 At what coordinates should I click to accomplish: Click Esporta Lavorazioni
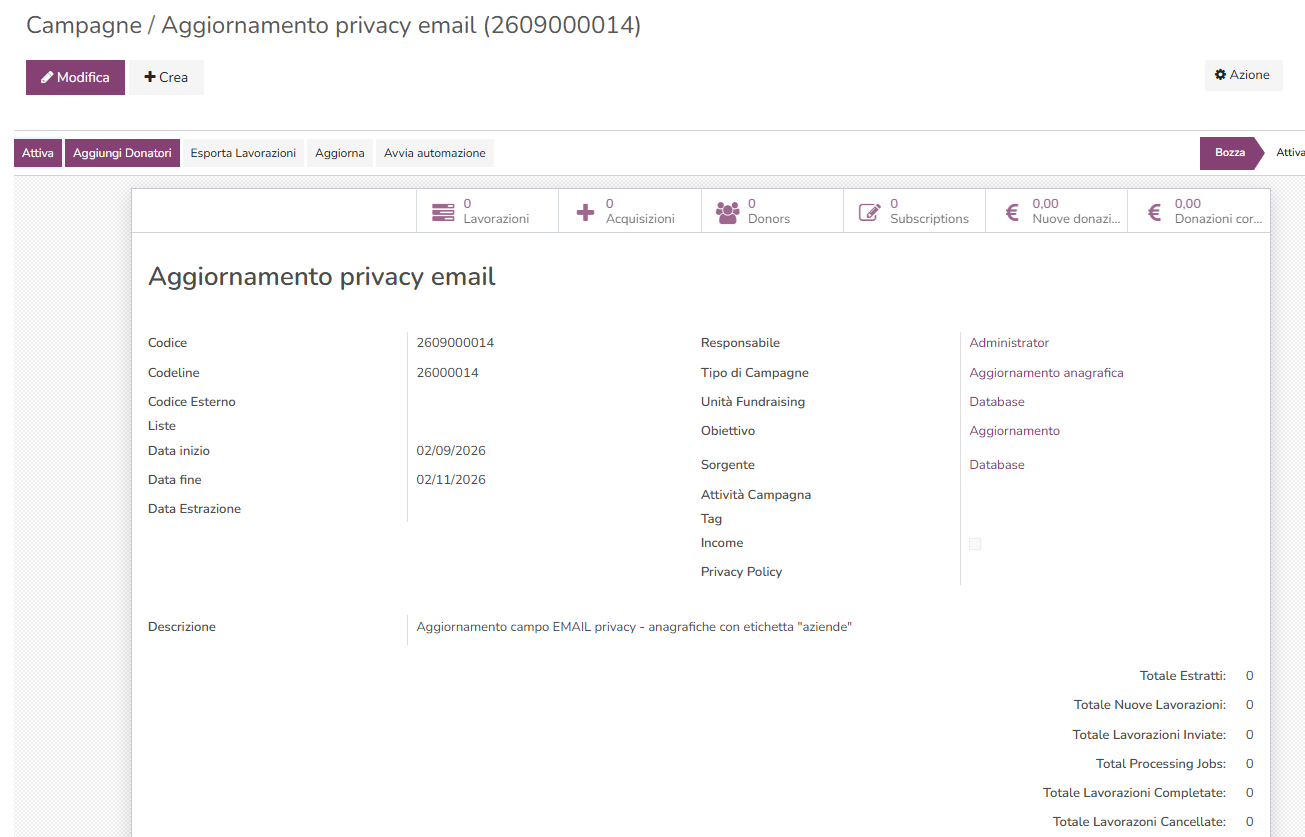click(x=243, y=153)
